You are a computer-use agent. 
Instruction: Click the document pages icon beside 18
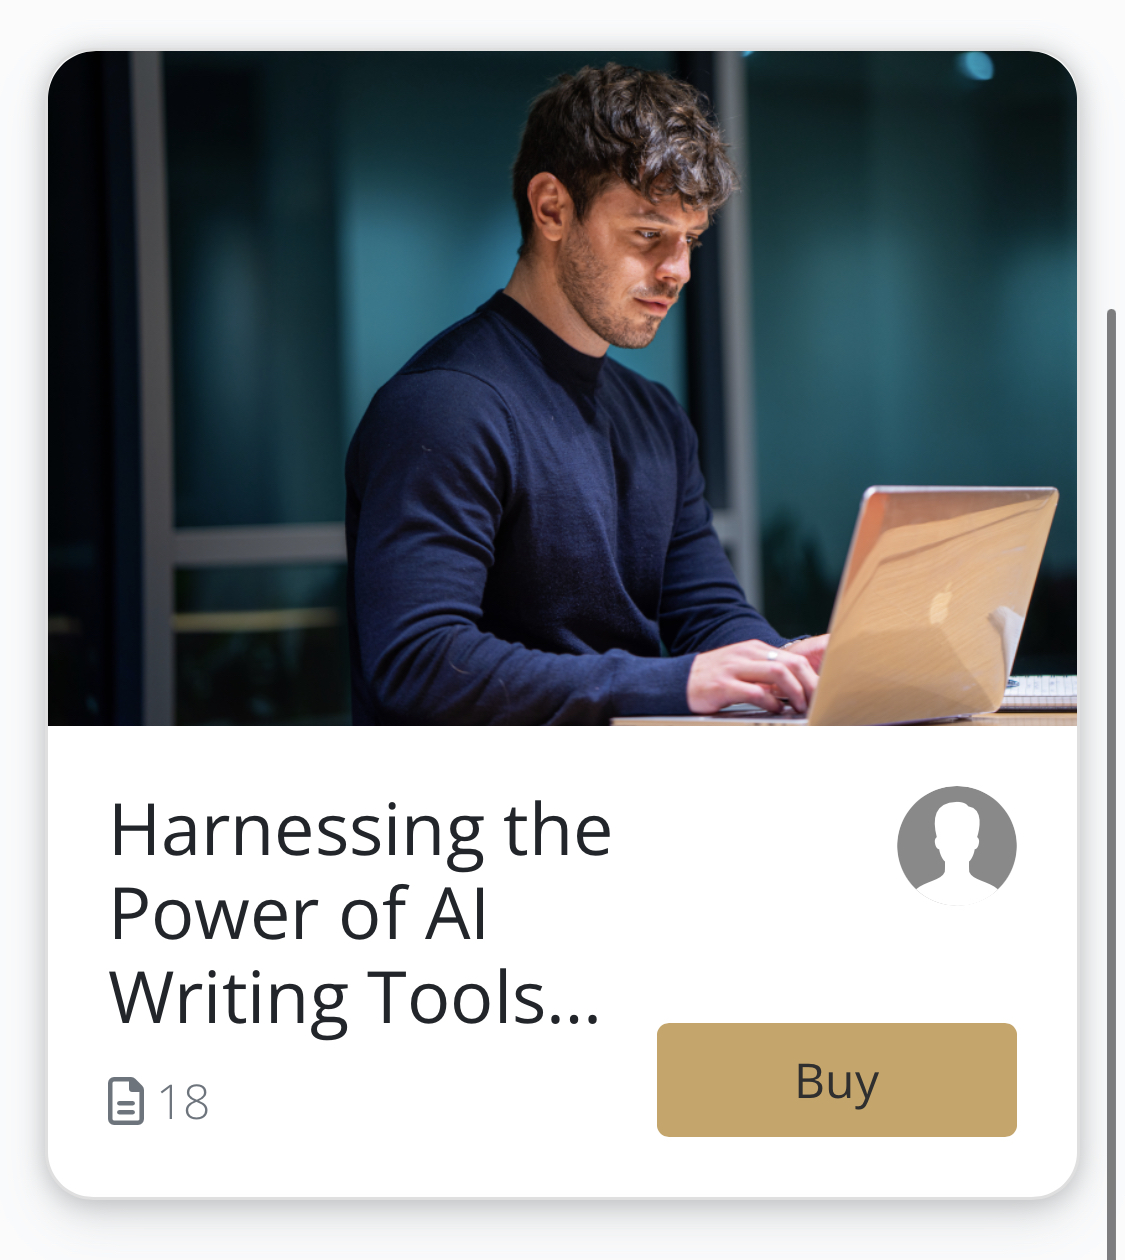click(x=126, y=1101)
